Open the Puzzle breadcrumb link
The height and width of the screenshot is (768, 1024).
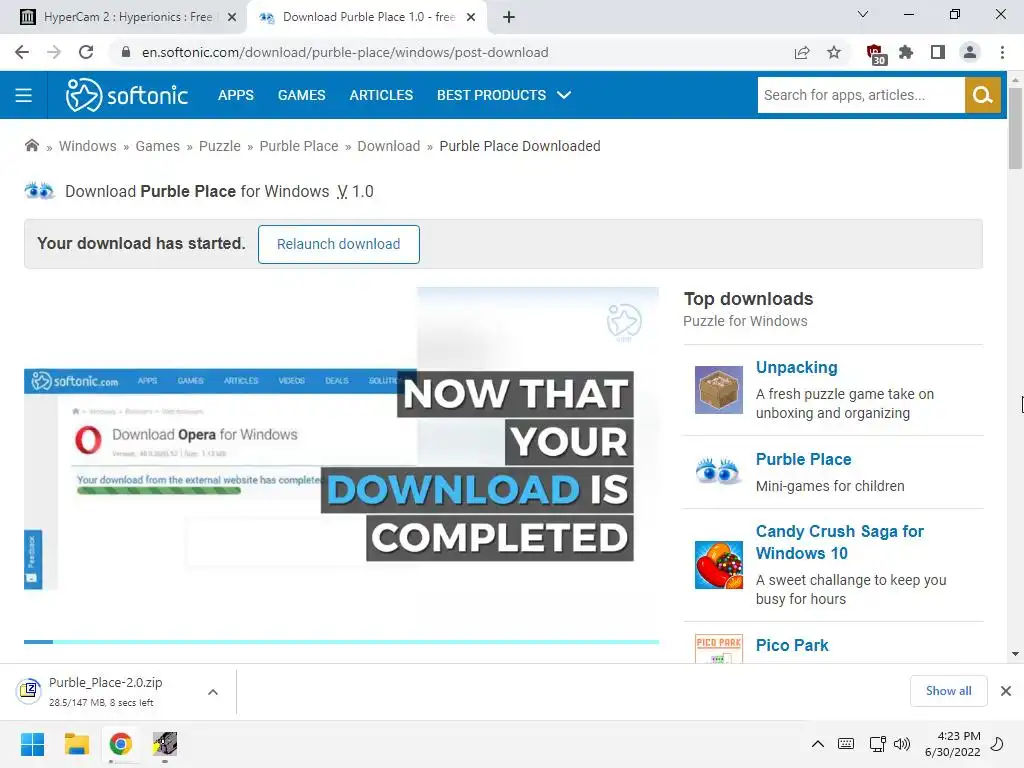click(x=219, y=146)
